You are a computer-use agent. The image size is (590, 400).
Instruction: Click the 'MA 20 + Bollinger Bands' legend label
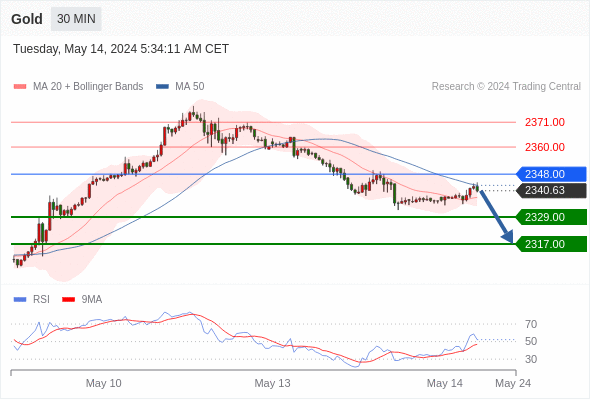pos(88,87)
